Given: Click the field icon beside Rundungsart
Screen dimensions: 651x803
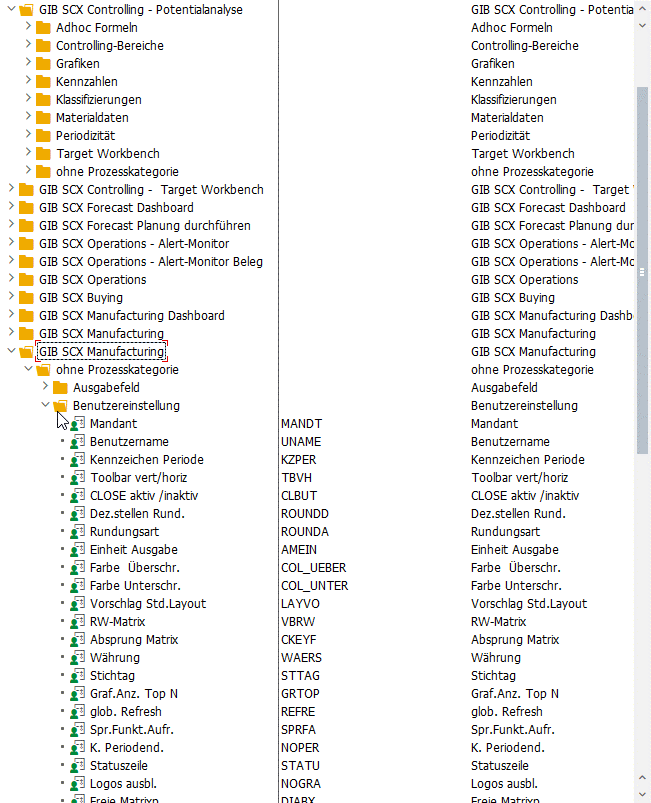Looking at the screenshot, I should coord(77,532).
